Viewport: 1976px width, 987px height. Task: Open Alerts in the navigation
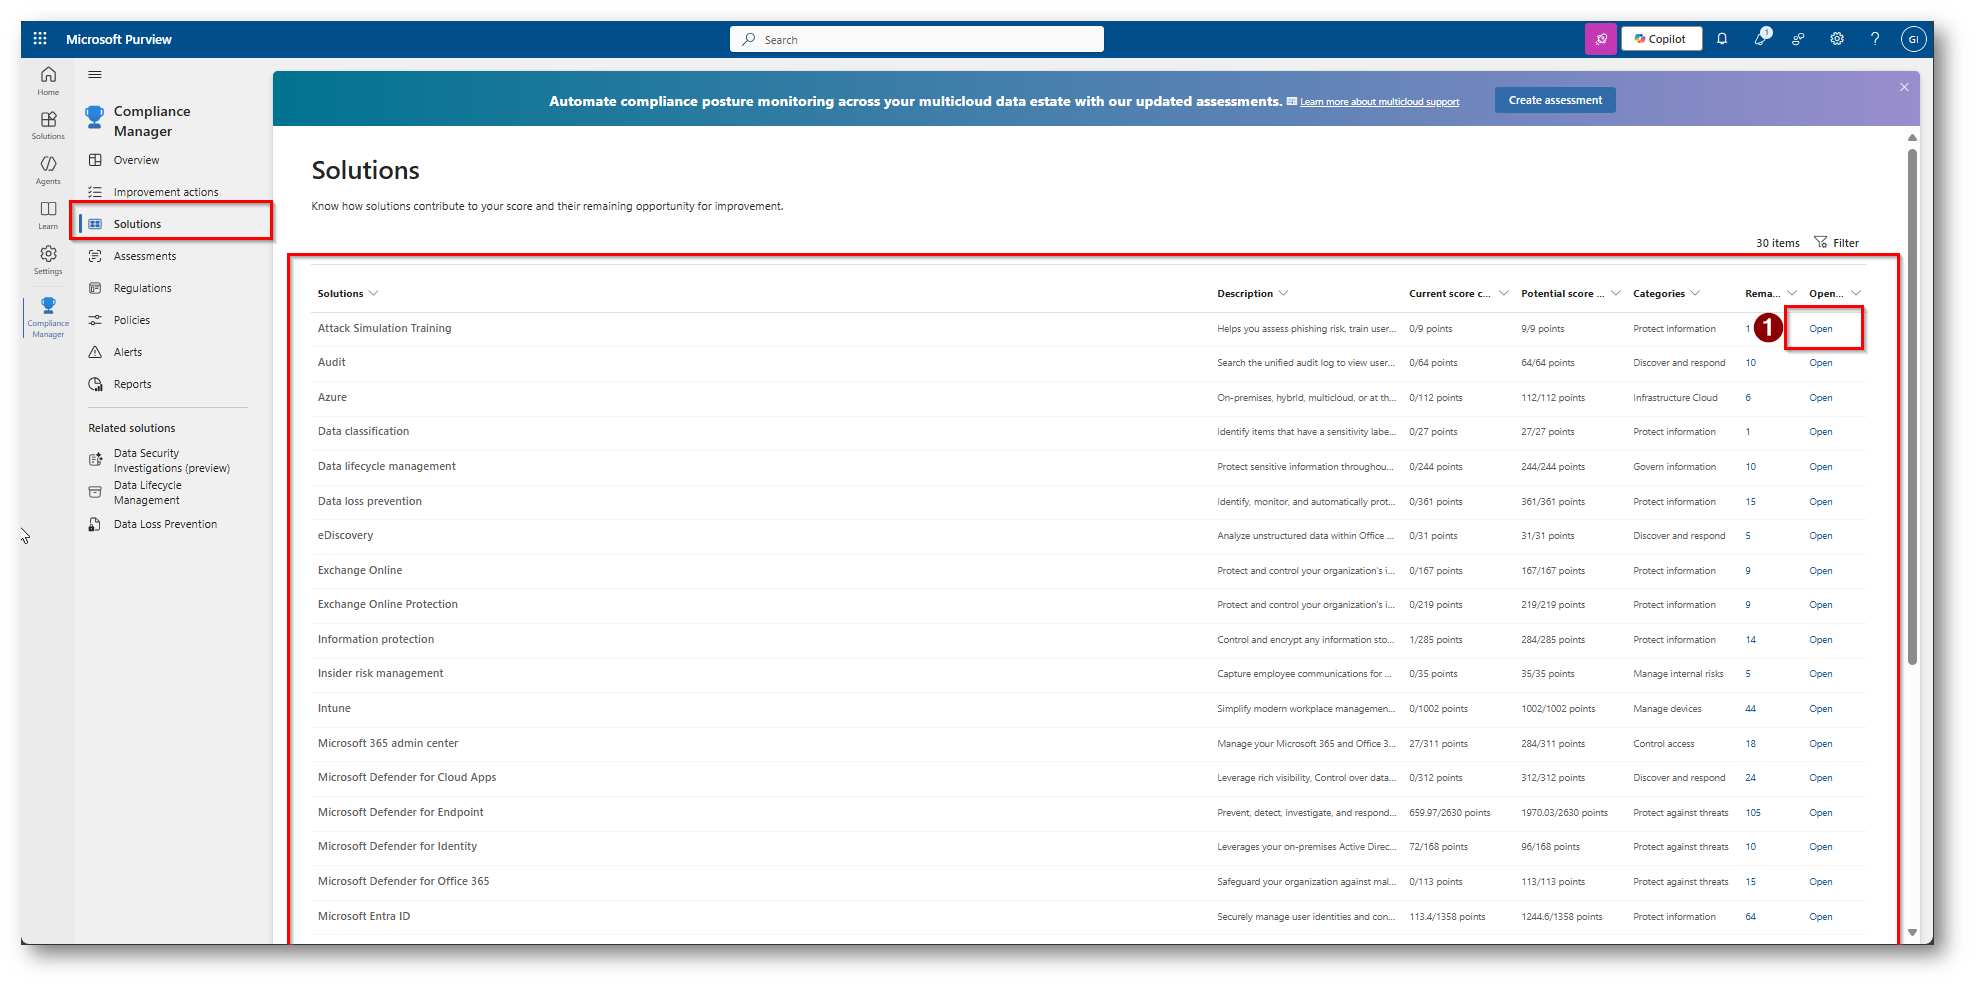point(128,352)
